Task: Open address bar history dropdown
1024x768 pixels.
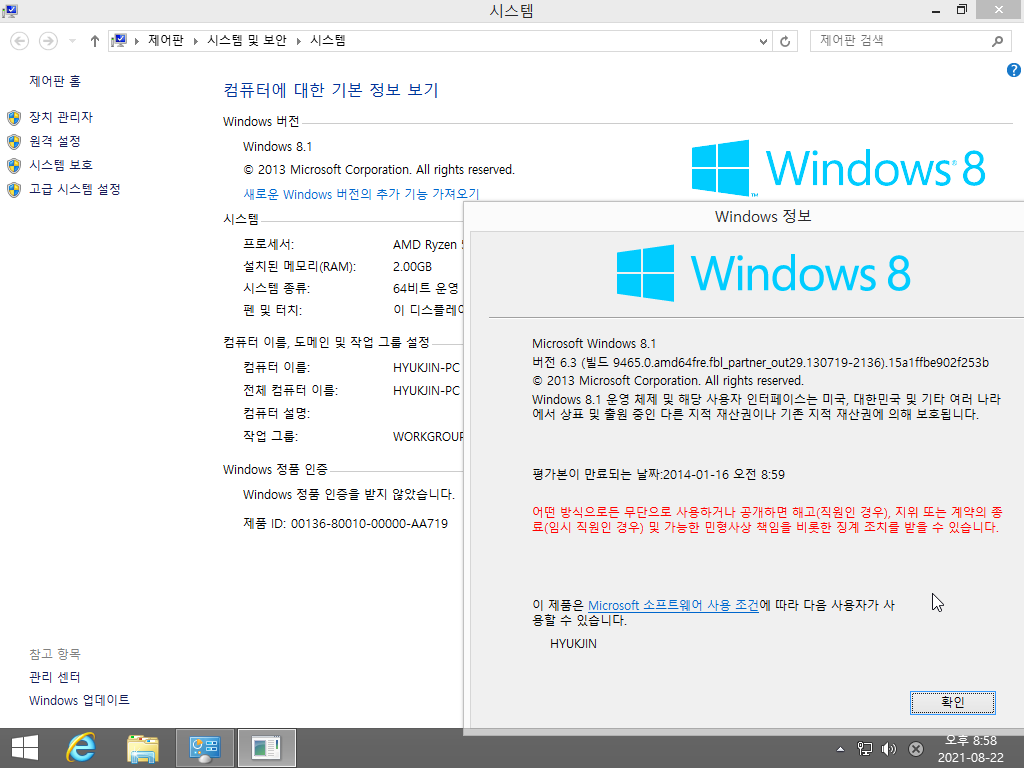Action: coord(763,41)
